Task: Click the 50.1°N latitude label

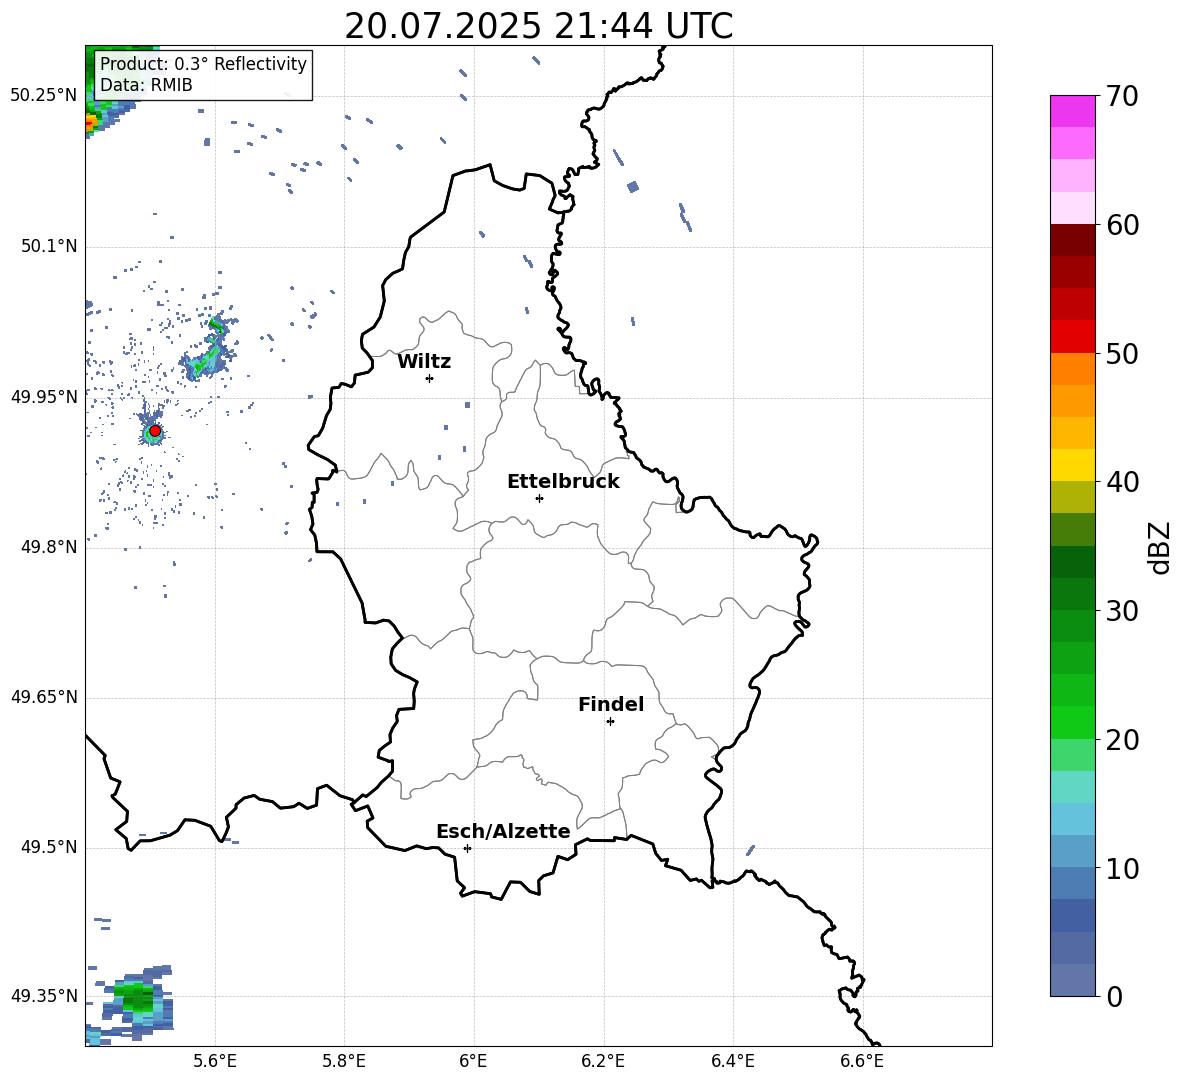Action: click(49, 246)
